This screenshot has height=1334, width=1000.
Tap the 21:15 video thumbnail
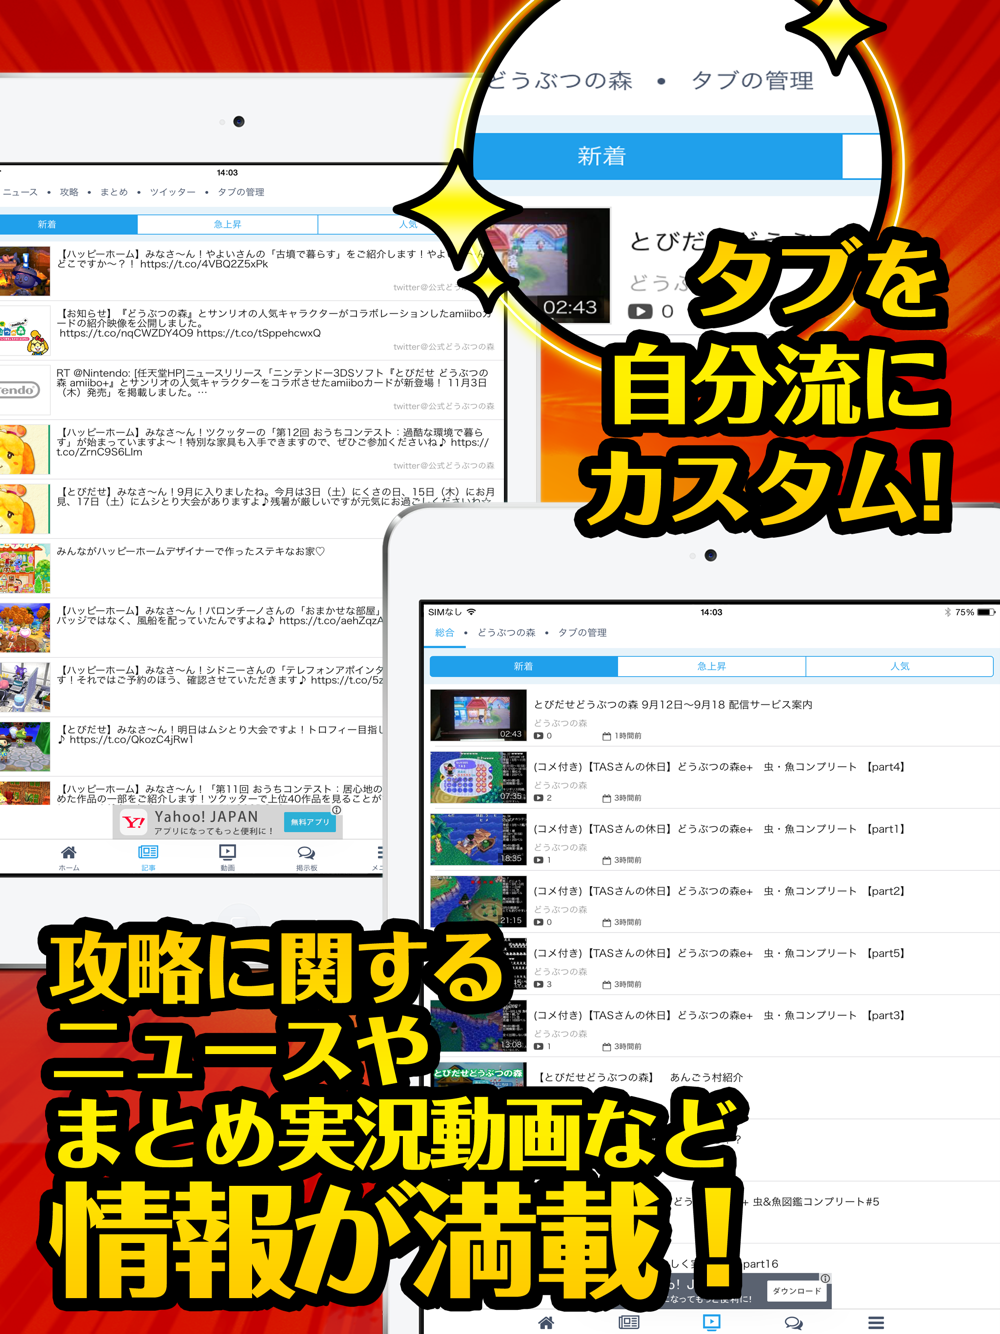pyautogui.click(x=478, y=901)
